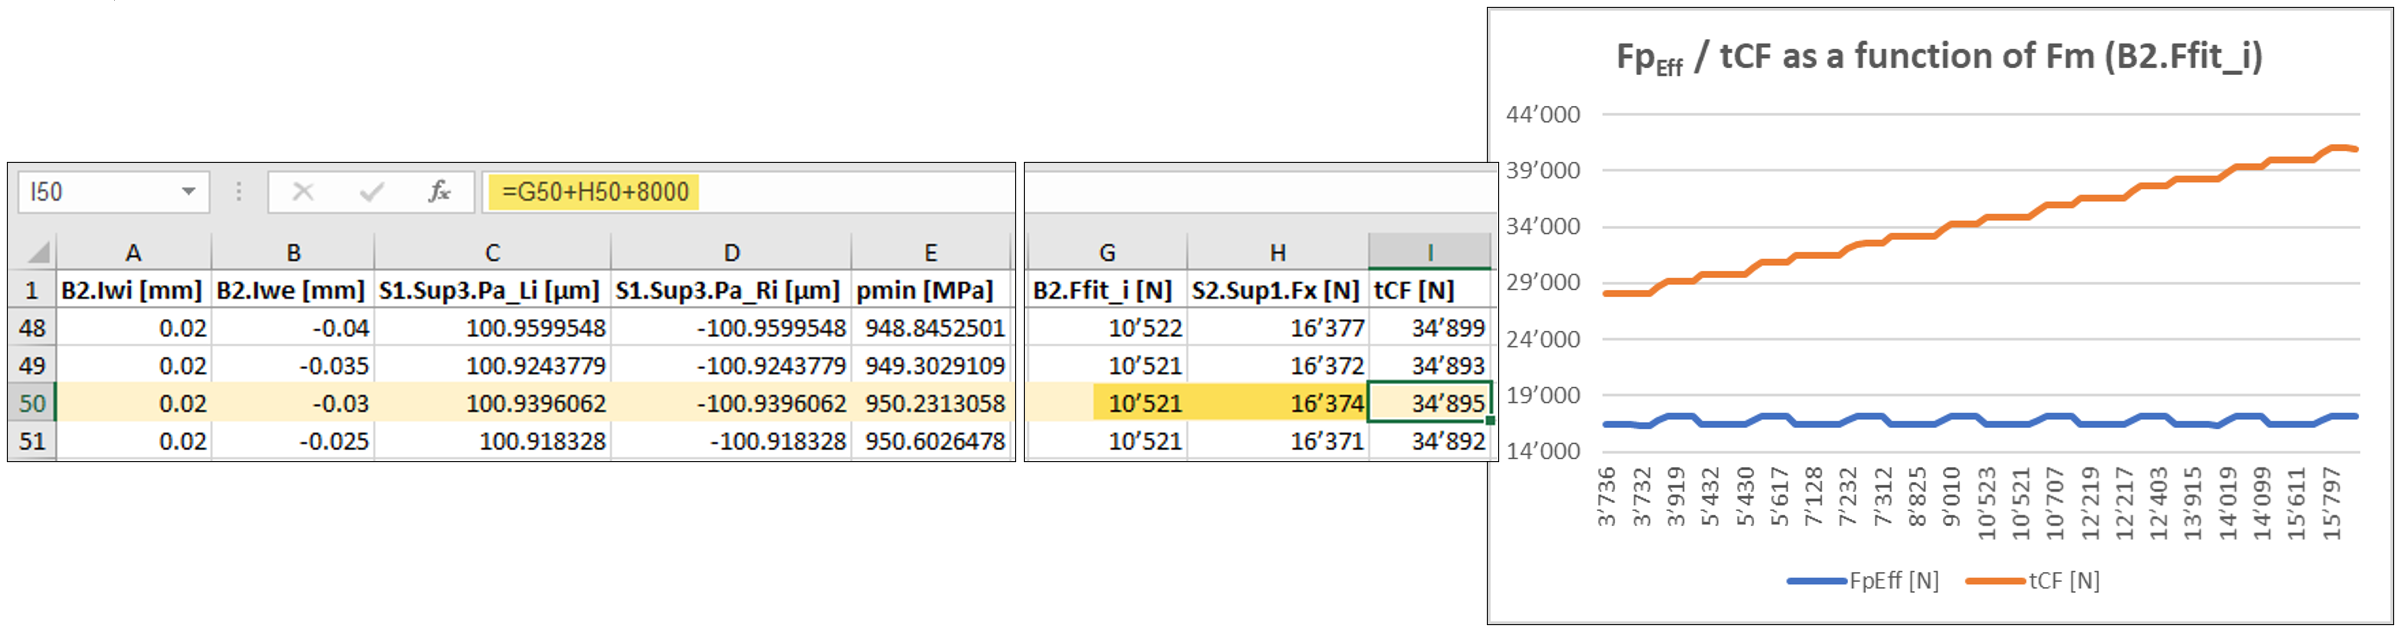Click the formula bar resize dots handle
This screenshot has height=630, width=2402.
(x=238, y=192)
